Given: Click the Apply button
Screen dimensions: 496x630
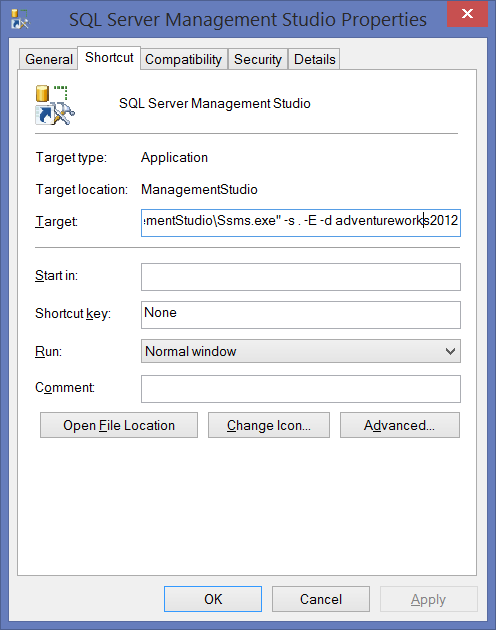Looking at the screenshot, I should (428, 599).
